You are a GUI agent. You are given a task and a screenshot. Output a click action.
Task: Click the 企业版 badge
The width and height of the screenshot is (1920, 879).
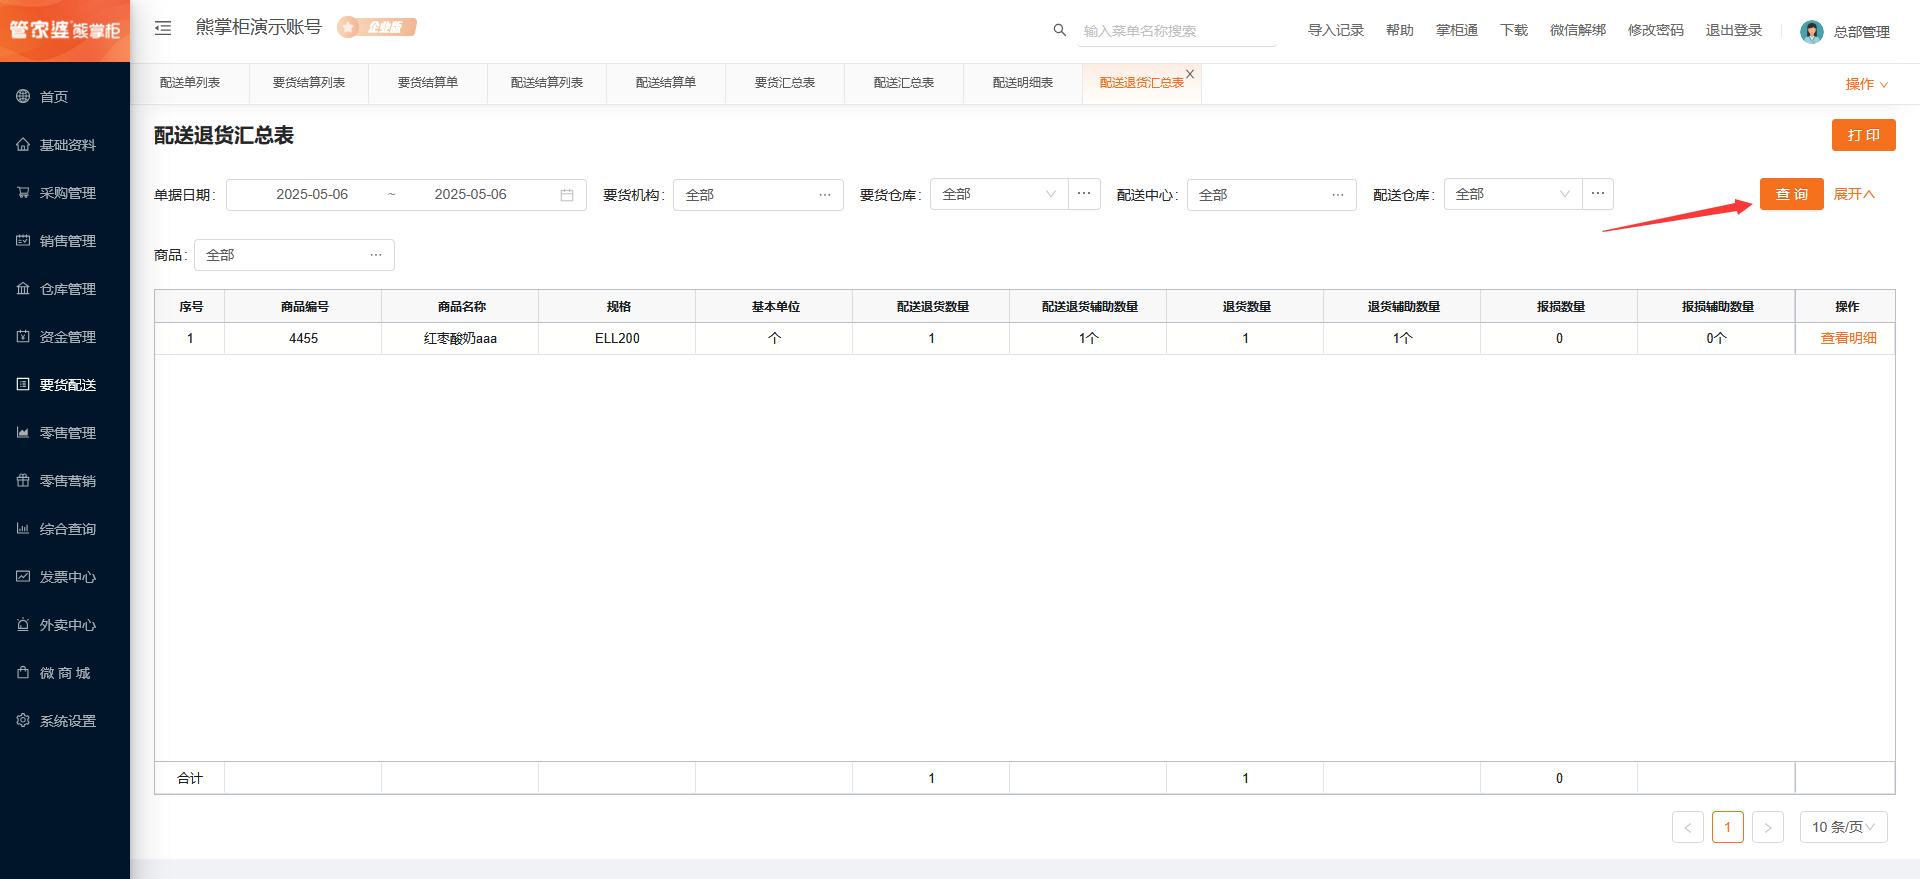tap(377, 27)
